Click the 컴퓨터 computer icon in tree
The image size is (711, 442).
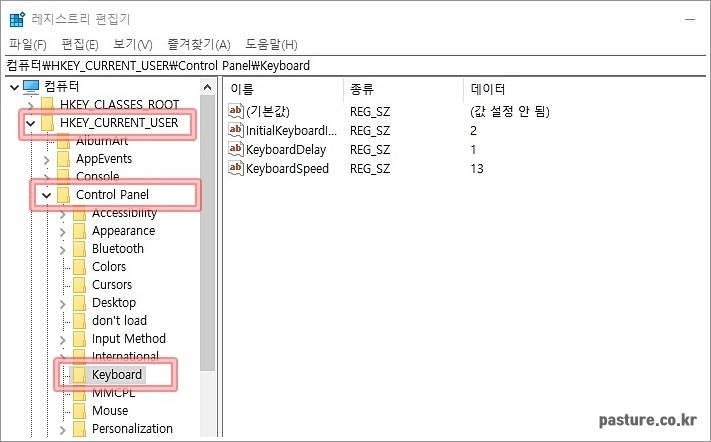tap(31, 87)
